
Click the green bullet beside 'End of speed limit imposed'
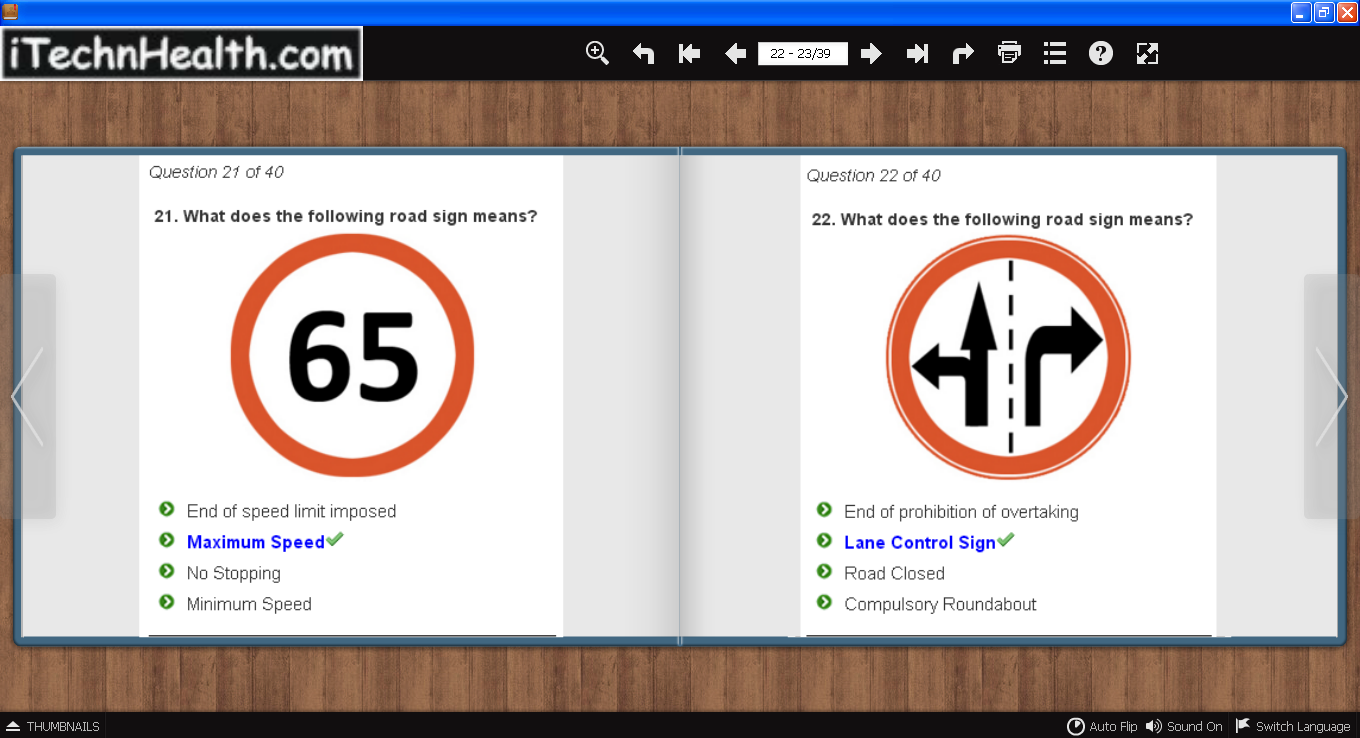pos(167,509)
